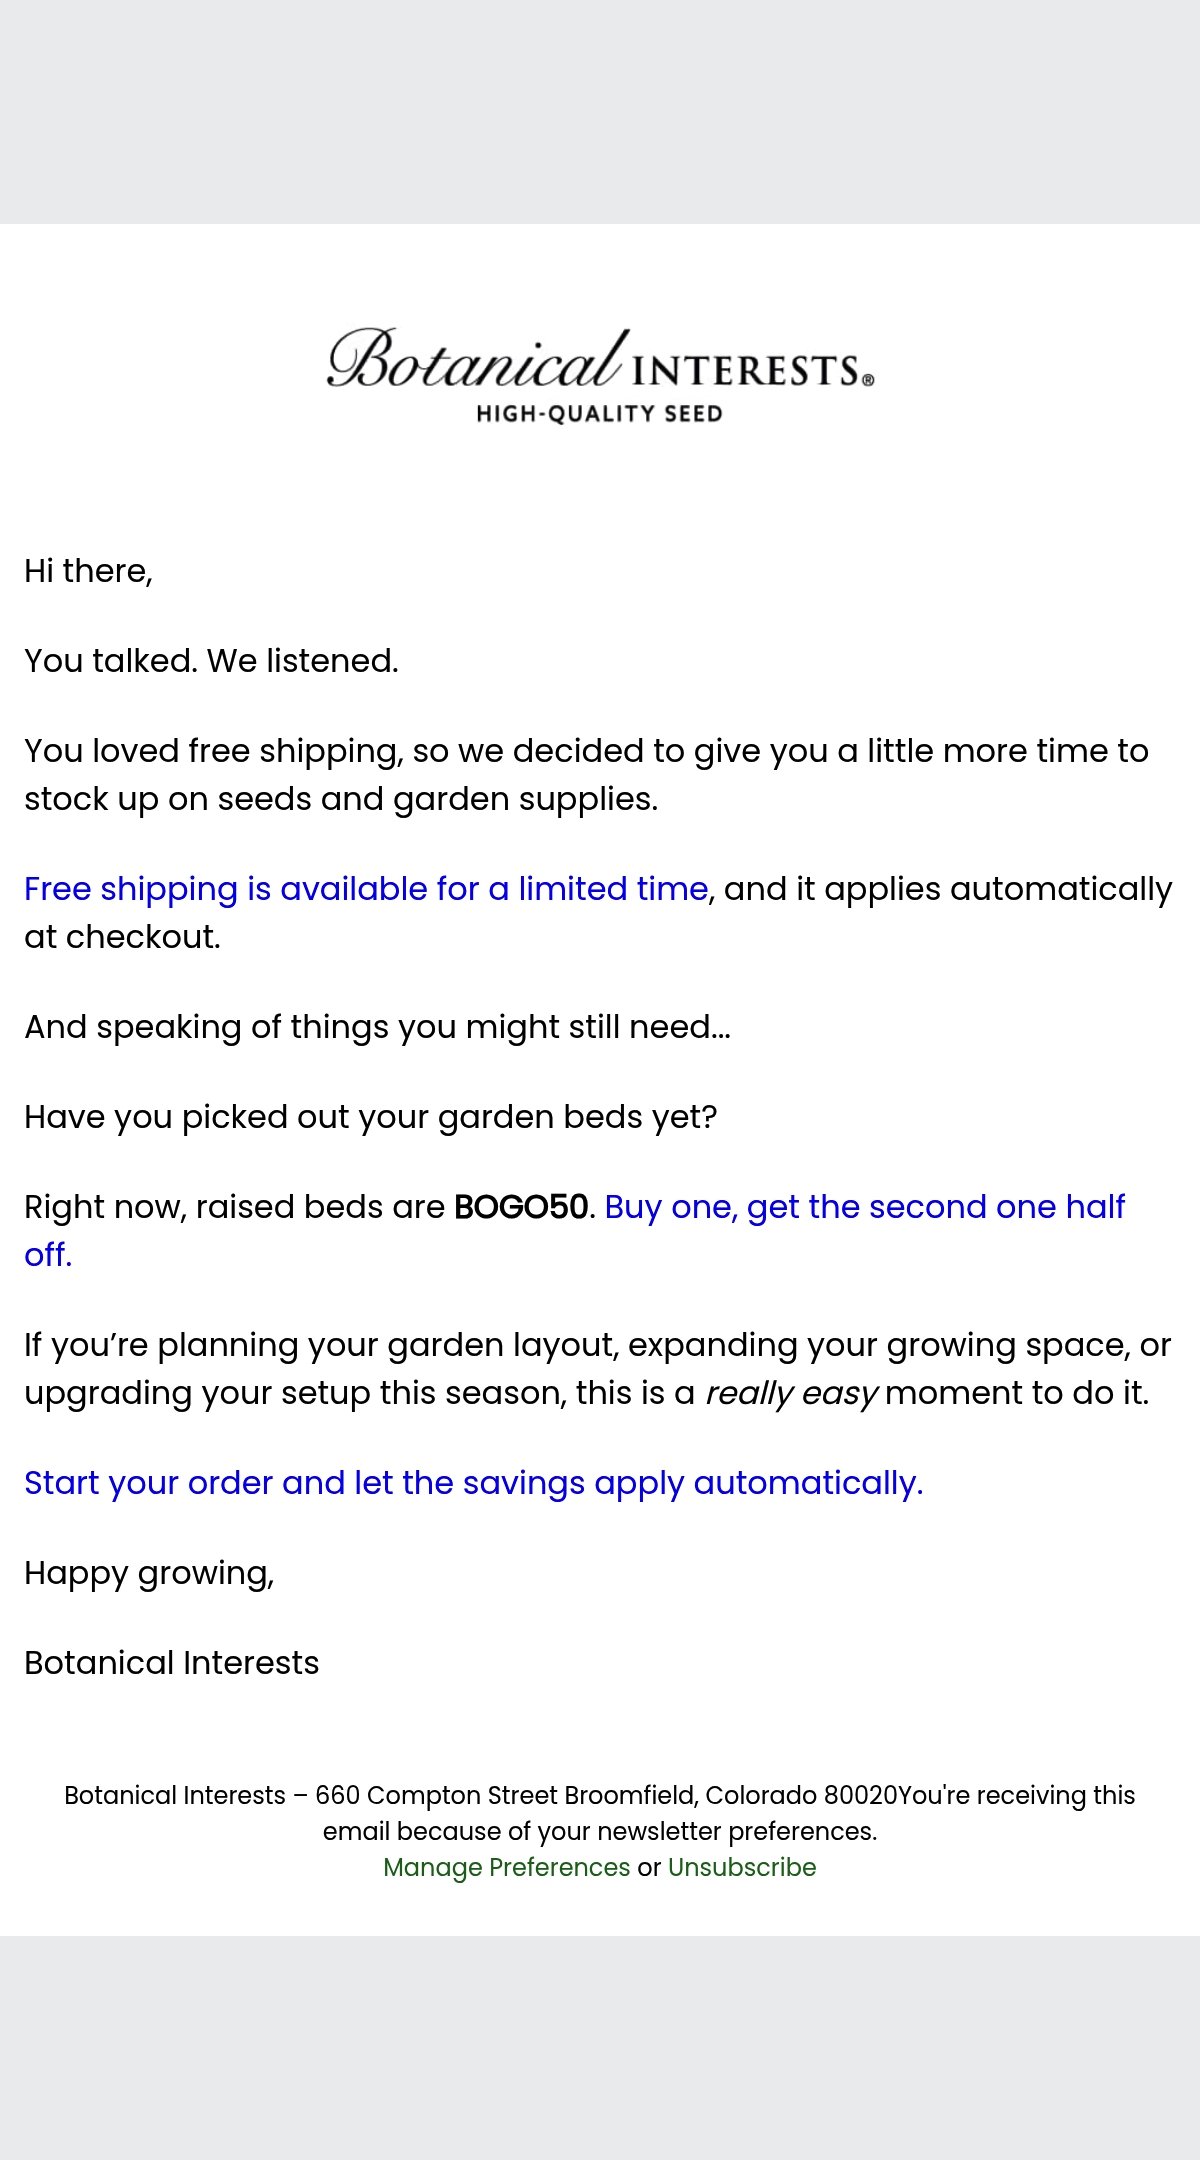This screenshot has height=2160, width=1200.
Task: Click the 'at checkout.' text after the shipping link
Action: [x=122, y=937]
